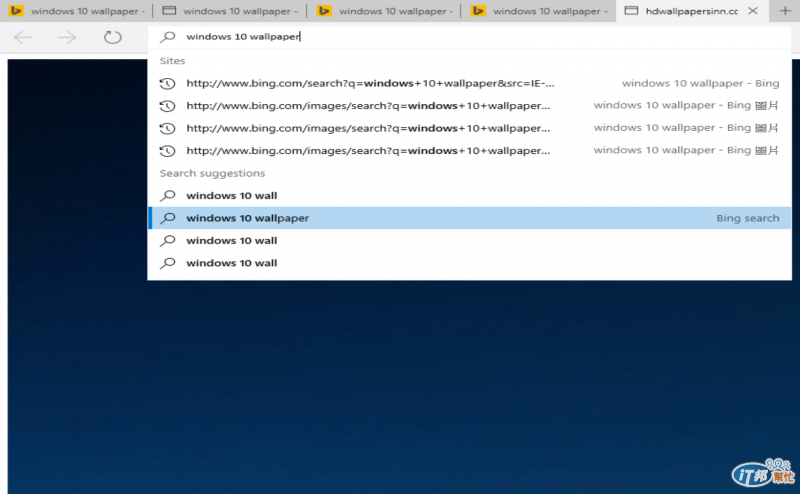Select the highlighted 'windows 10 wallpaper' suggestion
This screenshot has width=800, height=494.
[469, 218]
